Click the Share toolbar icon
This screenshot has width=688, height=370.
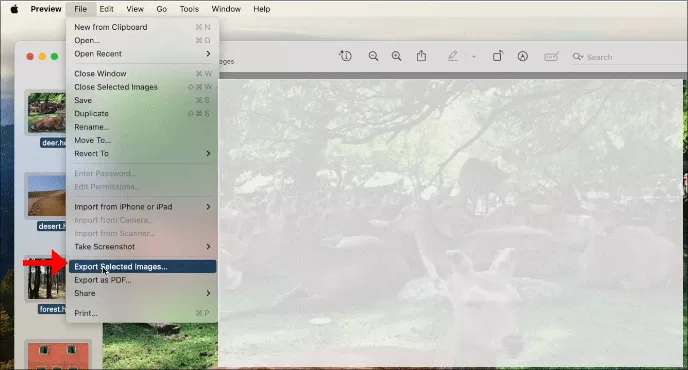pyautogui.click(x=421, y=56)
